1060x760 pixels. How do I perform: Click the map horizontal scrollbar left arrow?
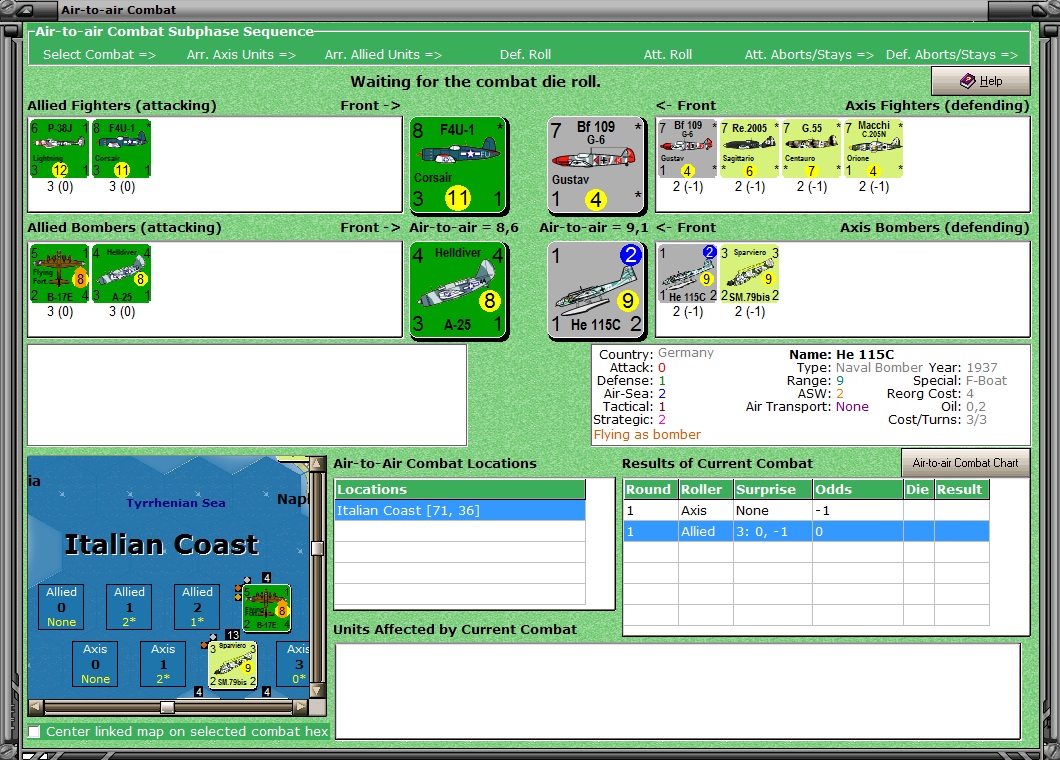37,707
